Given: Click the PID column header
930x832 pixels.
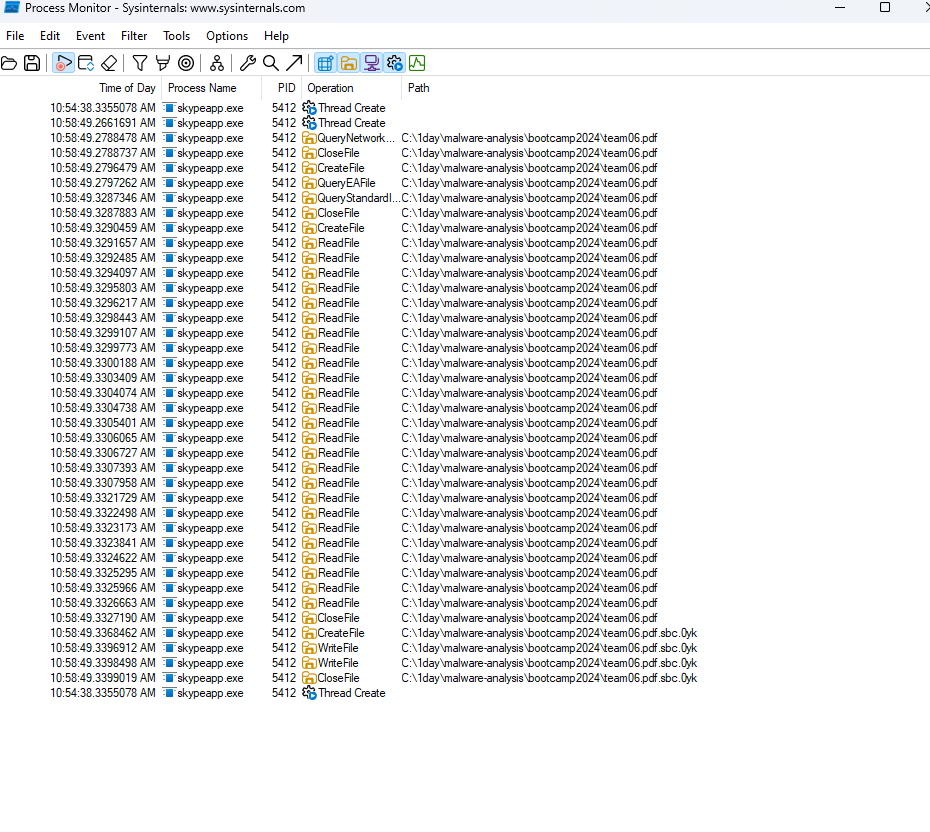Looking at the screenshot, I should click(x=282, y=88).
